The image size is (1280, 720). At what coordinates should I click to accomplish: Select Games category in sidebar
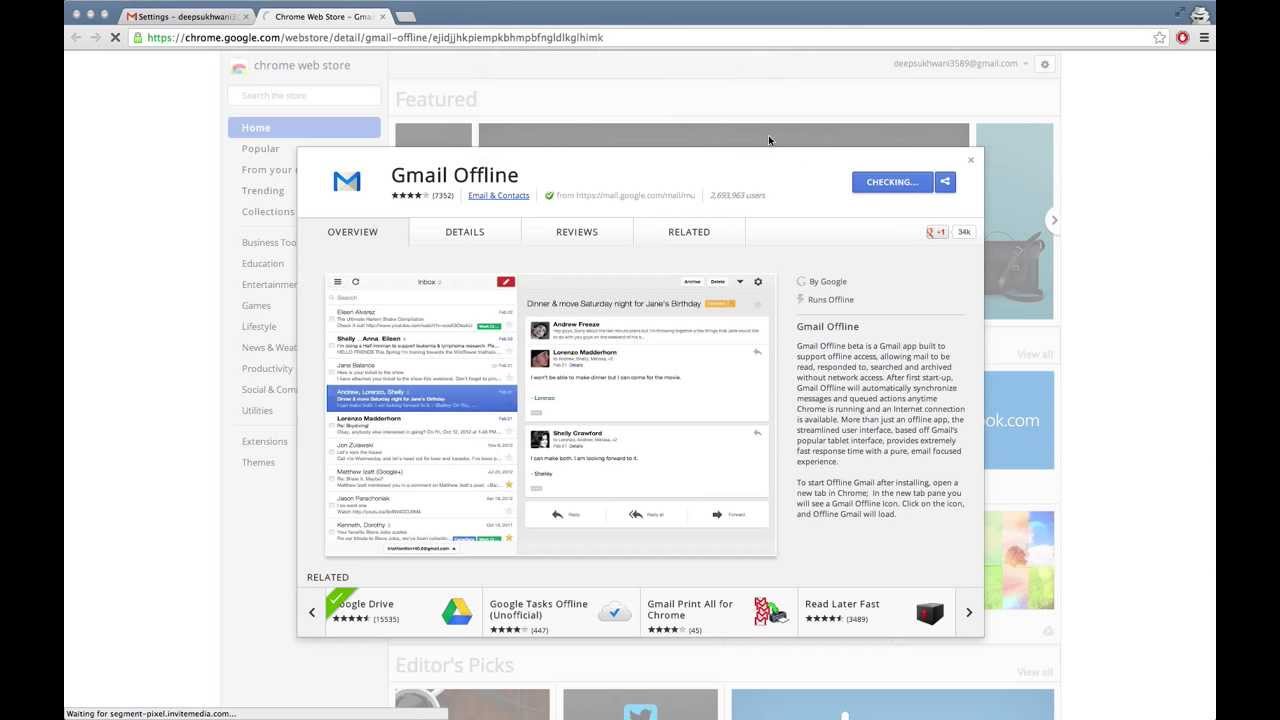tap(256, 306)
